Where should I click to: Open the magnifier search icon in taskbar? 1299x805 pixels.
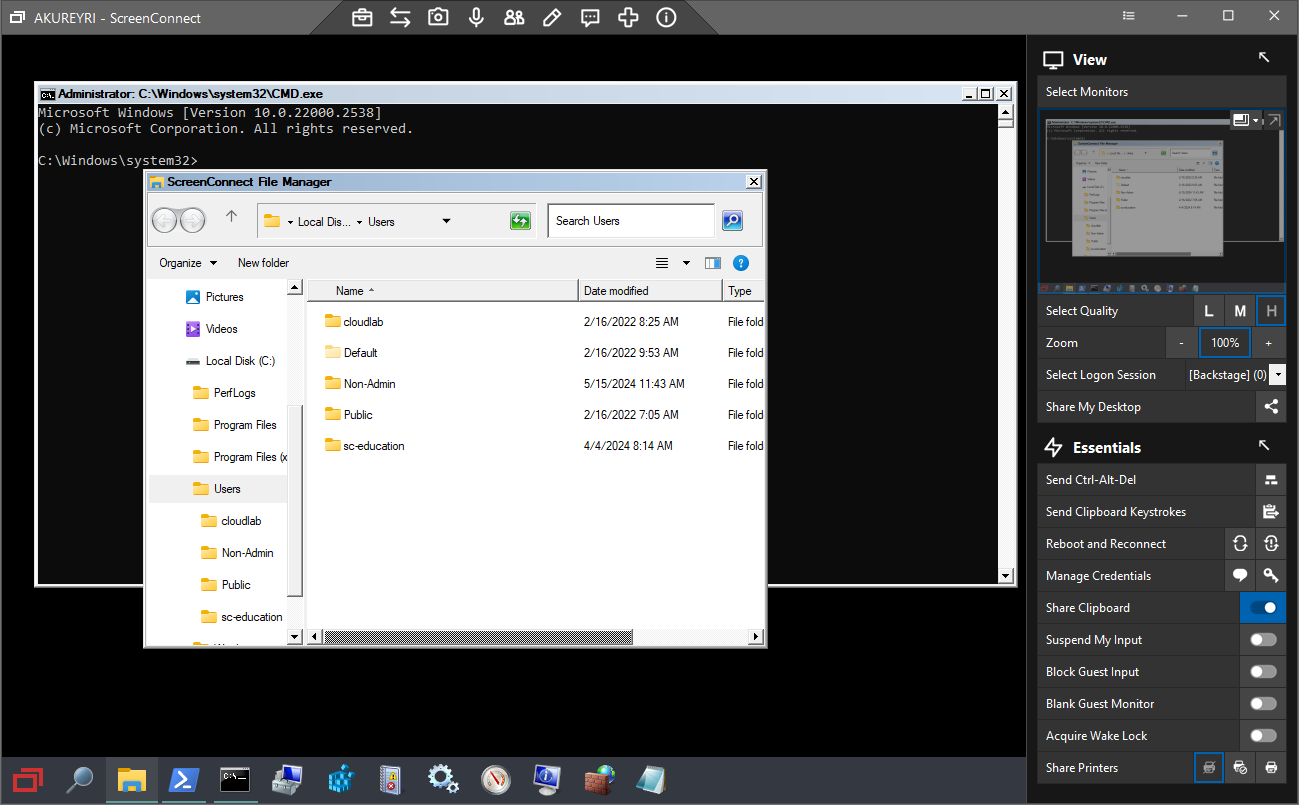(x=80, y=779)
